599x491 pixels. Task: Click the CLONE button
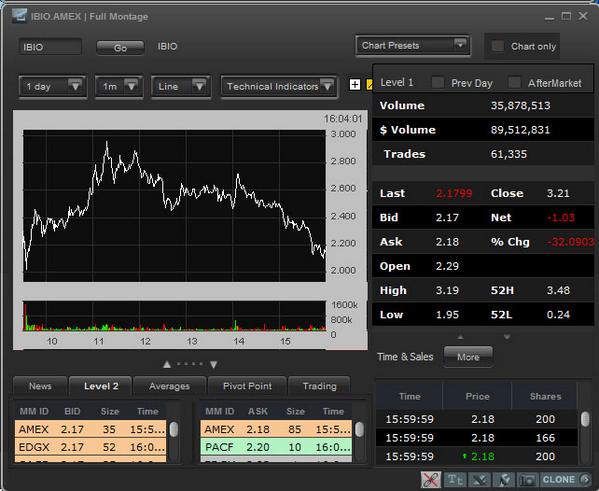[559, 479]
